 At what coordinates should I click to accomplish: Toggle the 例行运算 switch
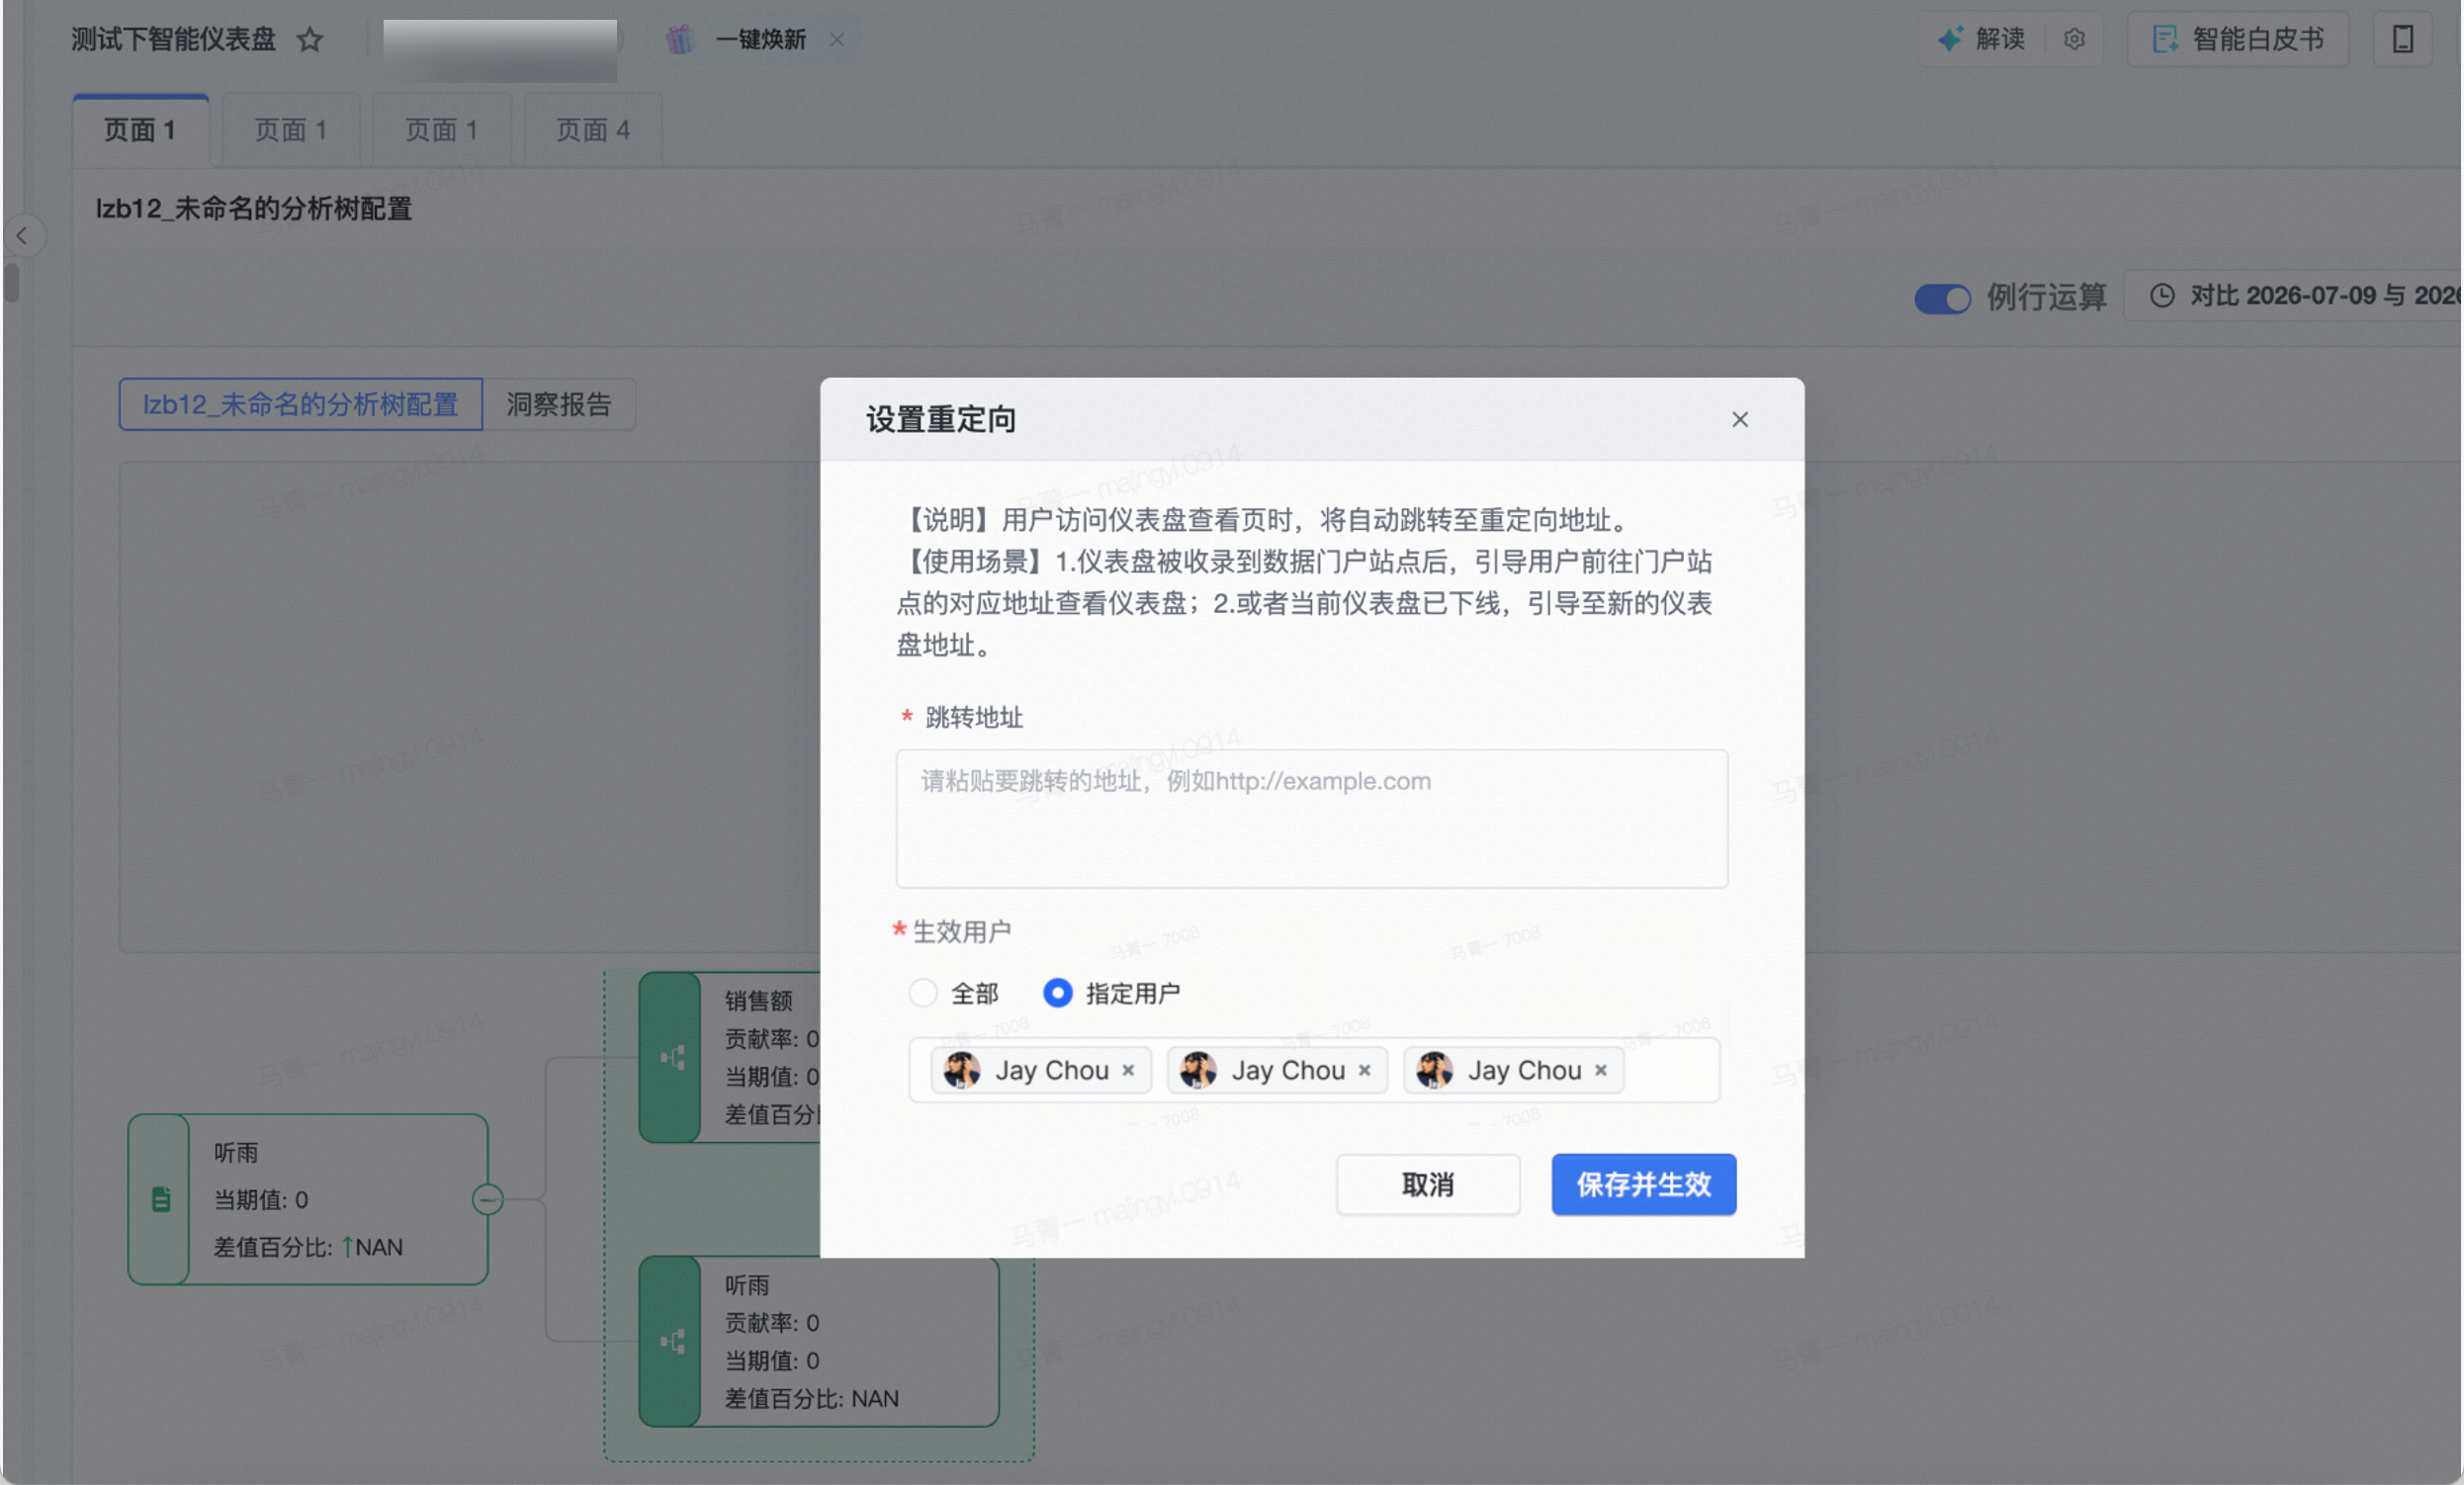click(1941, 297)
